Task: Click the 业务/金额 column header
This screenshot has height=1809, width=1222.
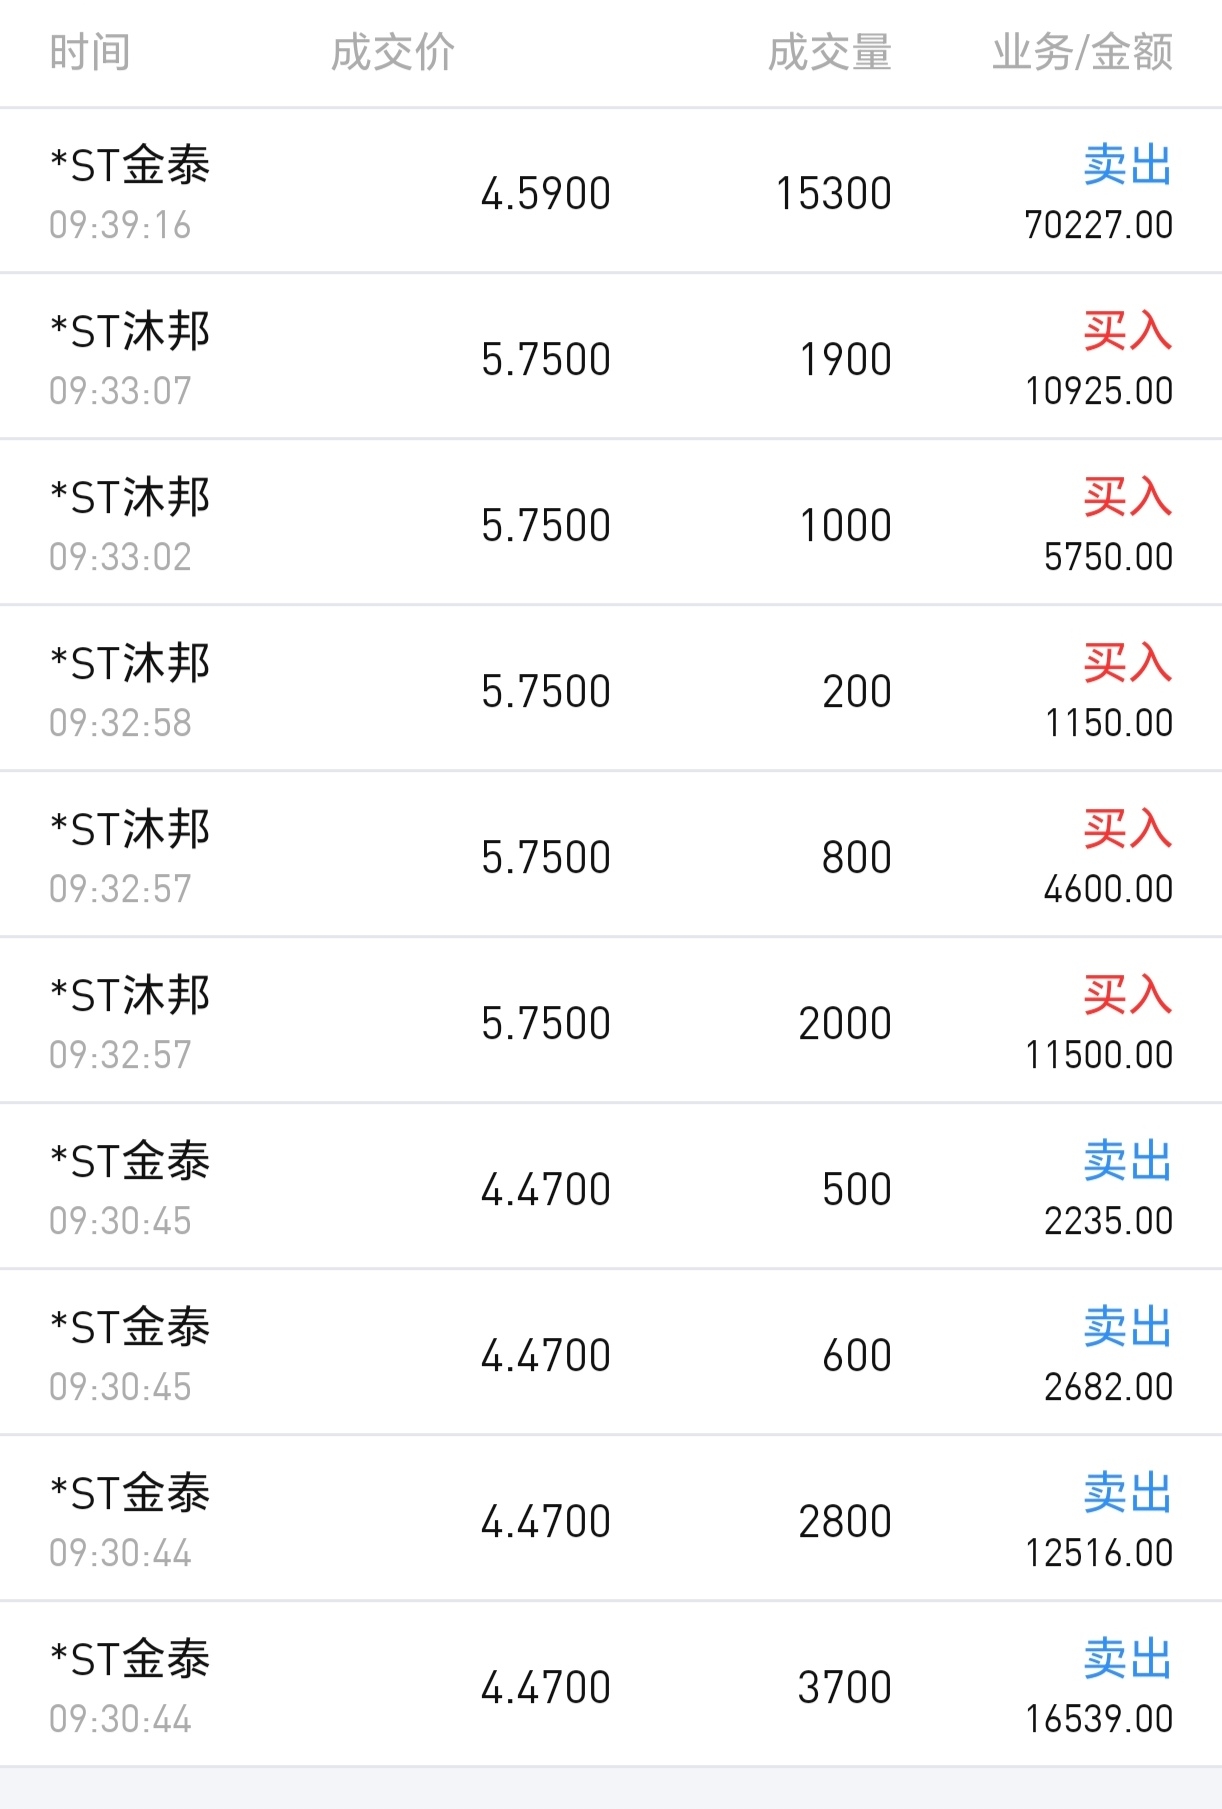Action: 1082,52
